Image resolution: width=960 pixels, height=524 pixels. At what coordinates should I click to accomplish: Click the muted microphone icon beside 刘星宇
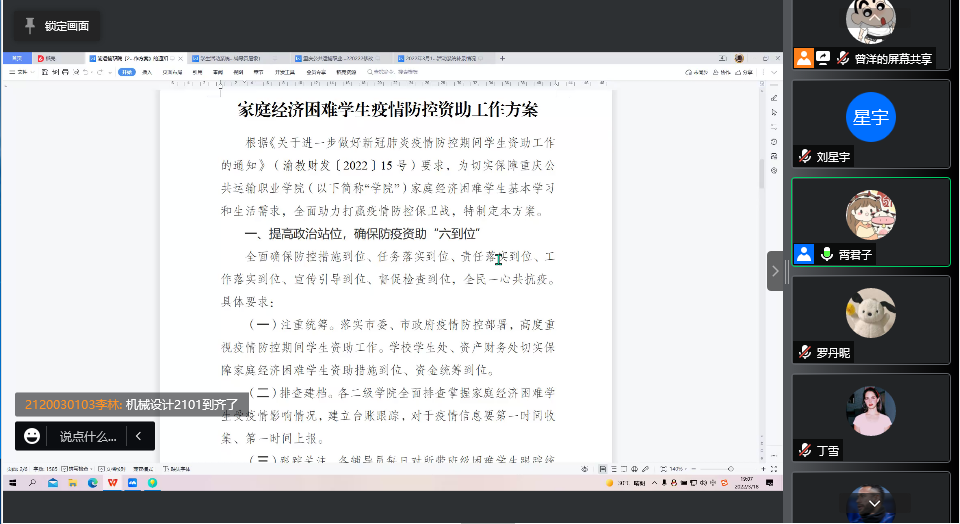pos(805,157)
